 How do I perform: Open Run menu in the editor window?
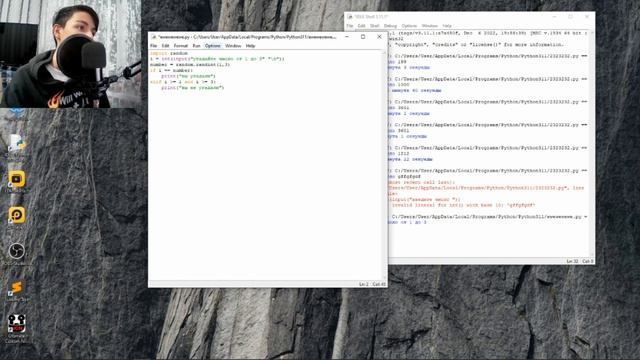click(196, 46)
